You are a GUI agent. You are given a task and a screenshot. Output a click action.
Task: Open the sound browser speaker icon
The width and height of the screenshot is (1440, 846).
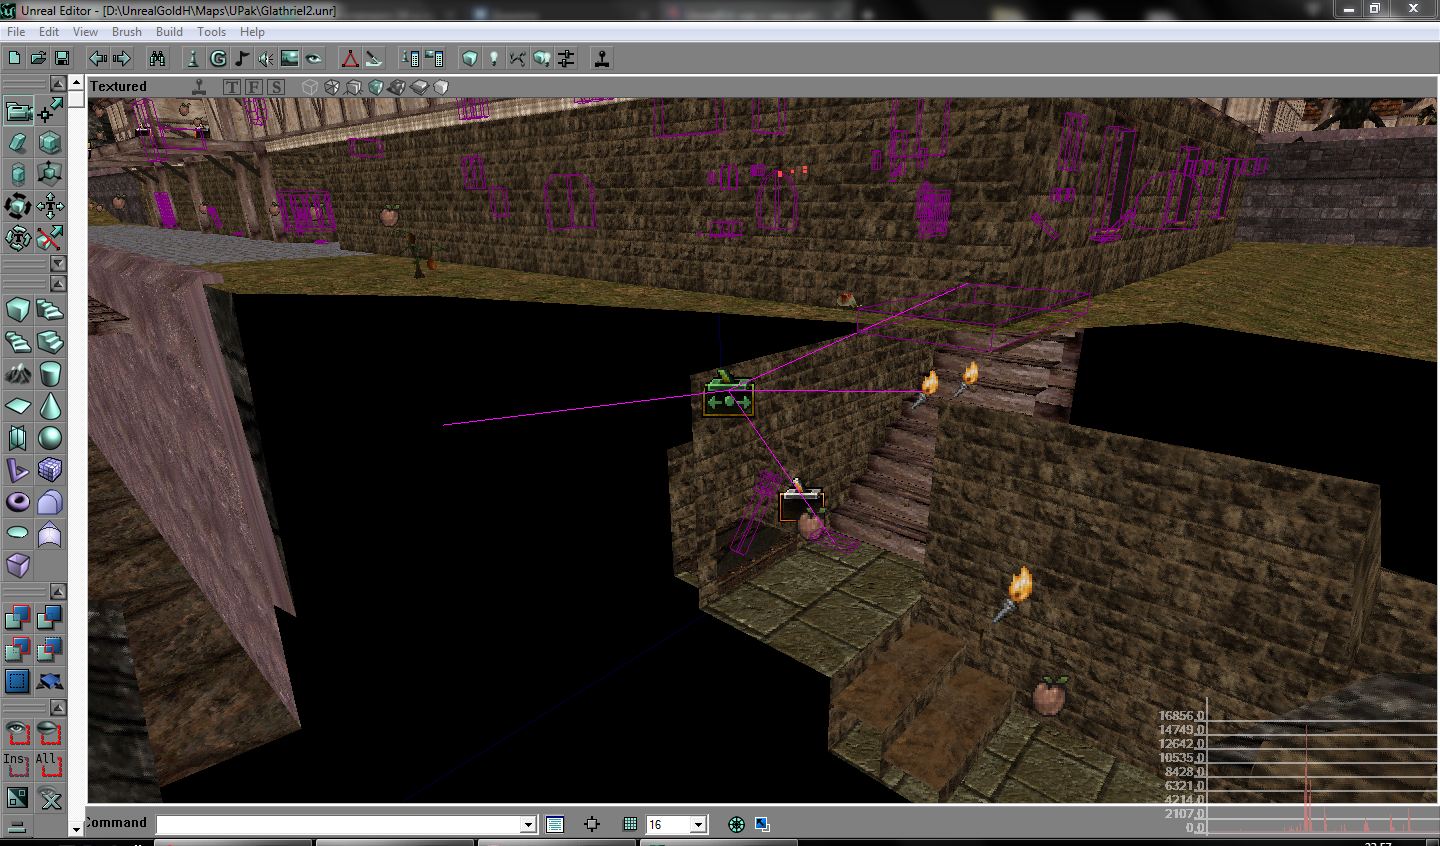point(266,59)
